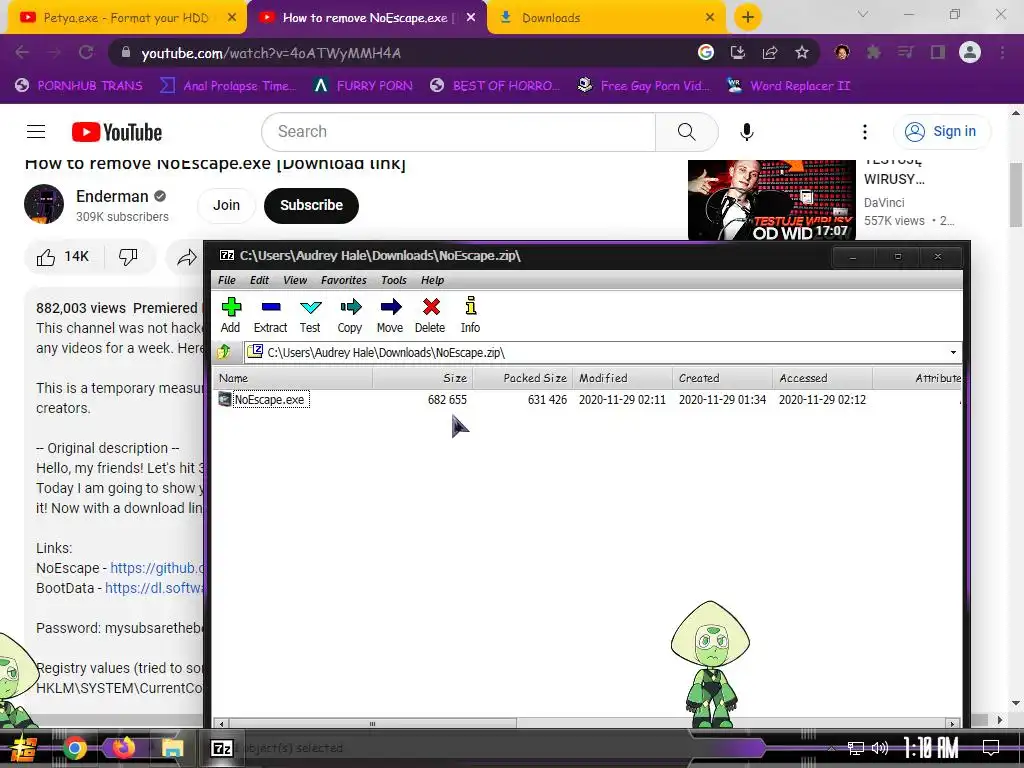Open Firefox from the taskbar
1024x768 pixels.
123,748
